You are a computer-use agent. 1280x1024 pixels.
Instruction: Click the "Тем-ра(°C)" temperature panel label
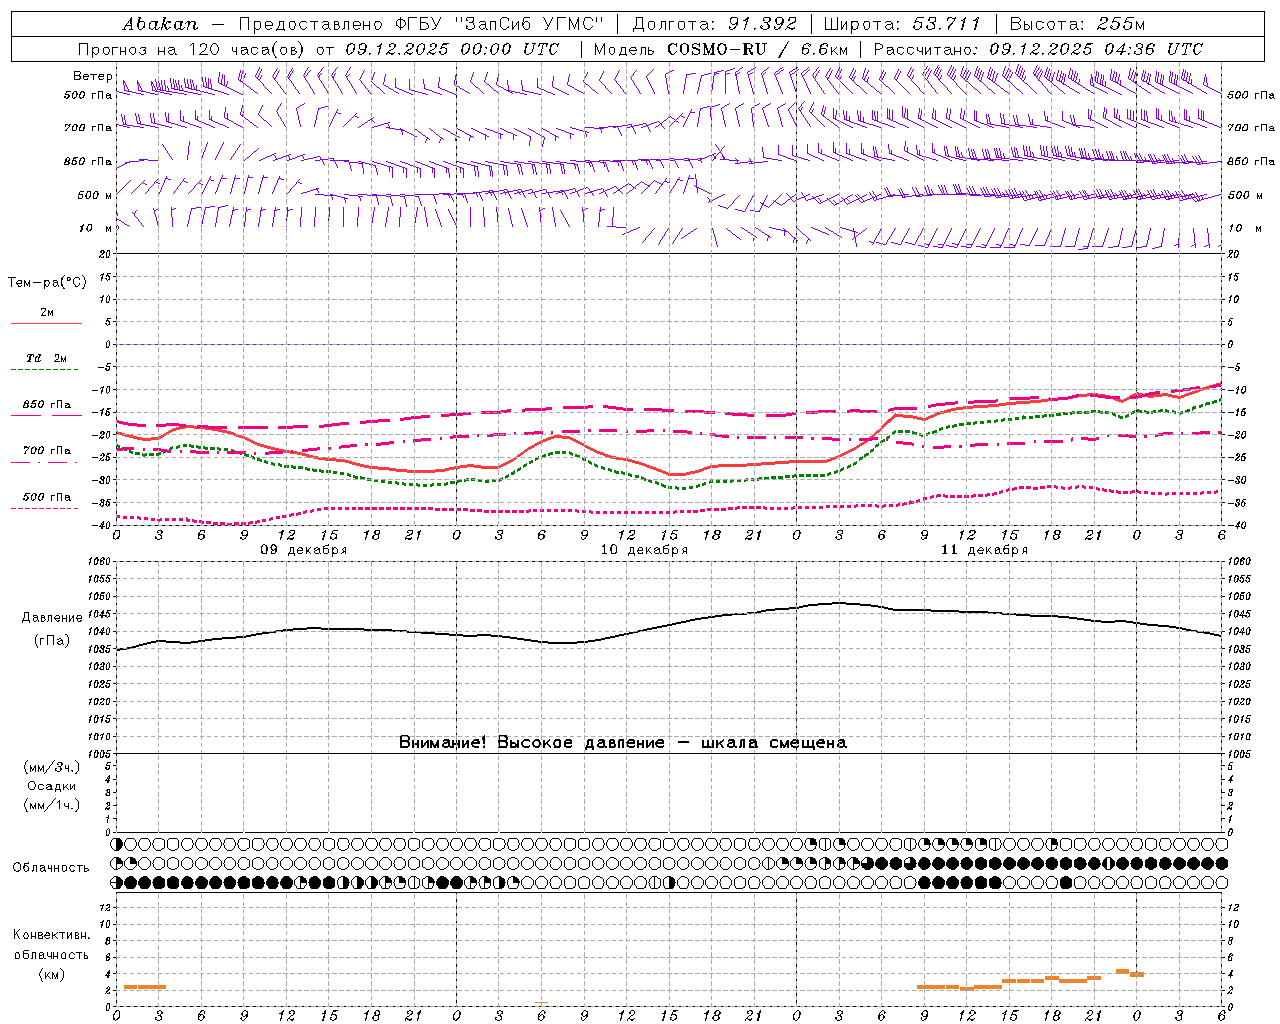tap(47, 283)
